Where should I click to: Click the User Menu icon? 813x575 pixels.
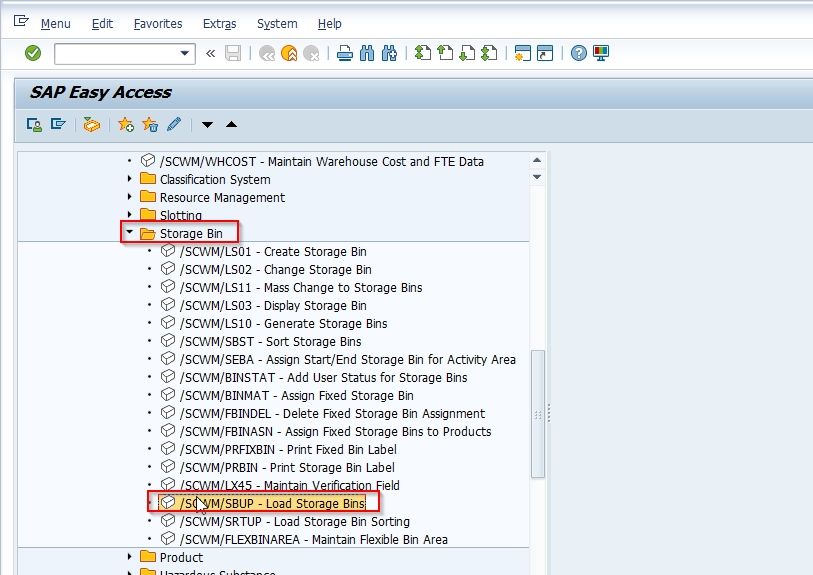(x=34, y=124)
